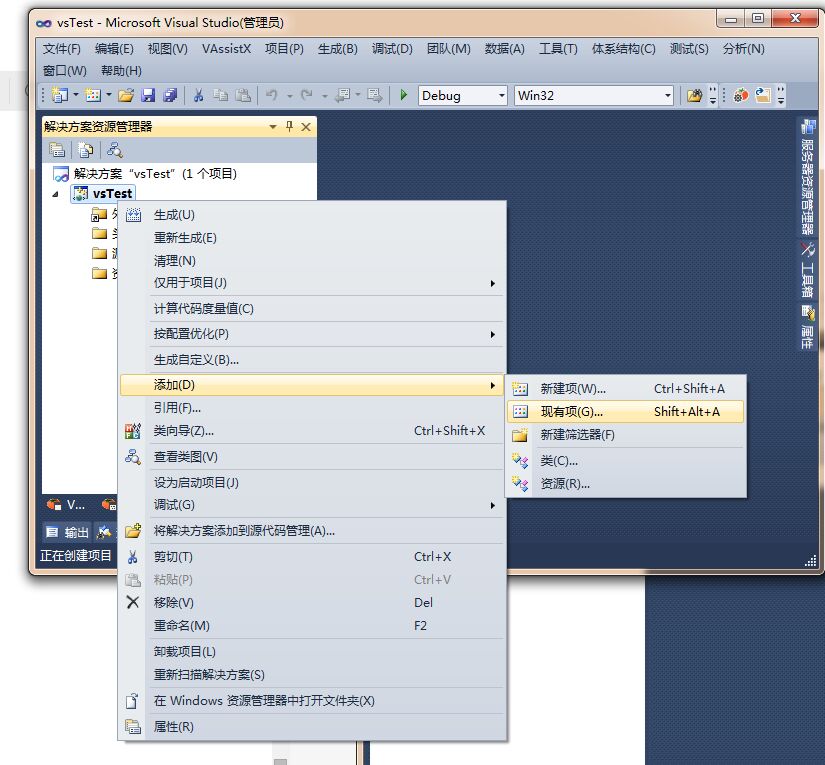Open the 帮助(H) menu

[x=121, y=71]
